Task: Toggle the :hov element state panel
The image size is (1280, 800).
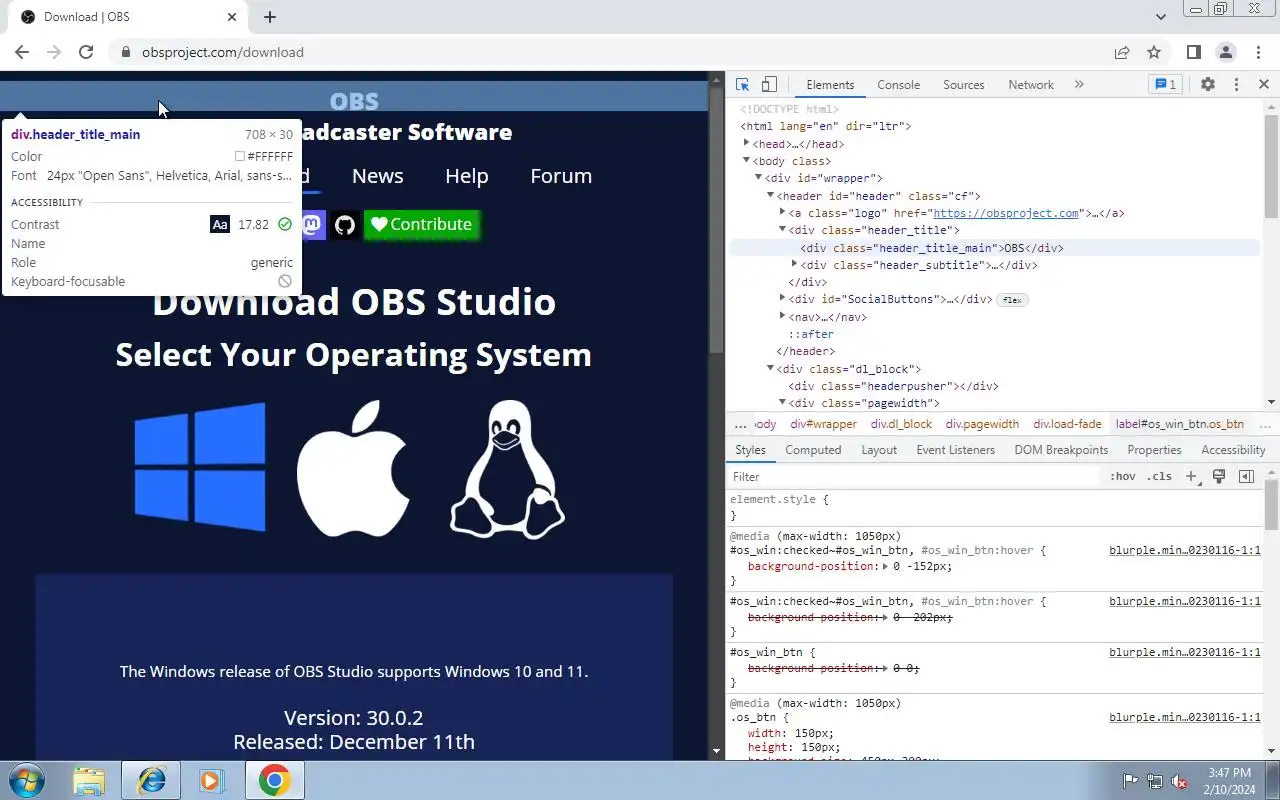Action: 1123,477
